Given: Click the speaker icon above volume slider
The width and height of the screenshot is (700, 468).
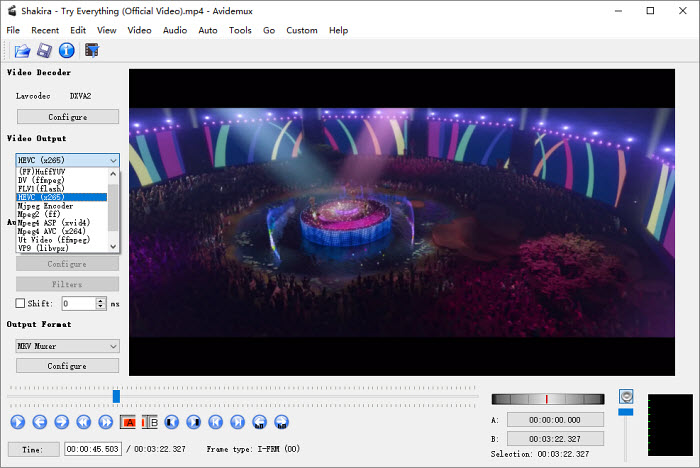Looking at the screenshot, I should click(x=626, y=397).
